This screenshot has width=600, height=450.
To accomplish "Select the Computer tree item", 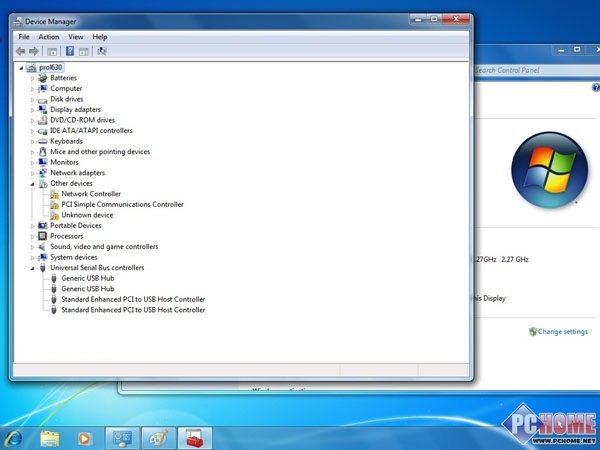I will click(x=66, y=88).
